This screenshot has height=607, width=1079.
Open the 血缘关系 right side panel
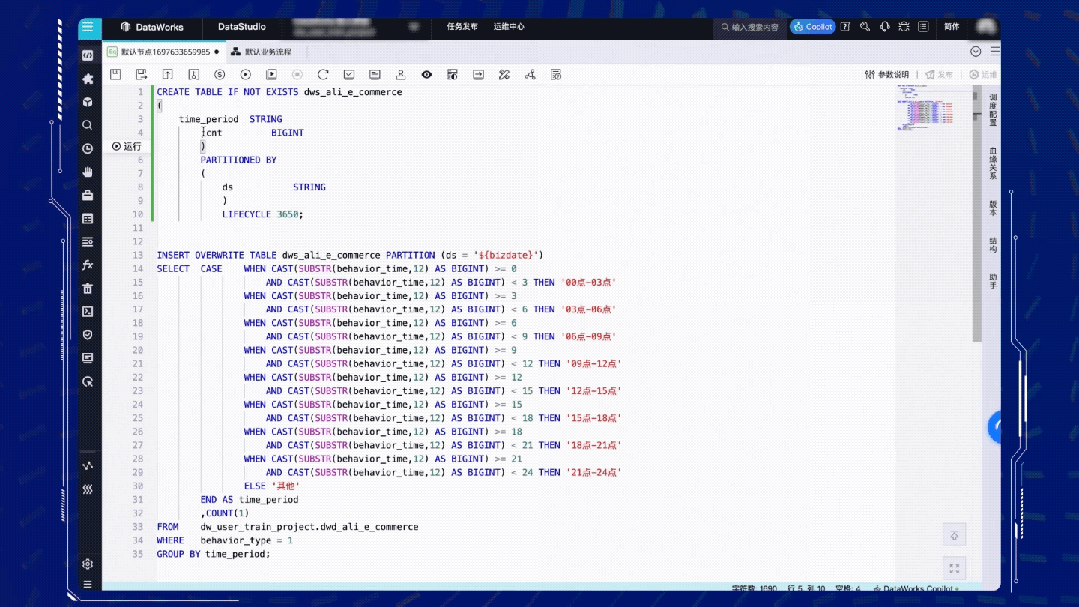click(993, 163)
